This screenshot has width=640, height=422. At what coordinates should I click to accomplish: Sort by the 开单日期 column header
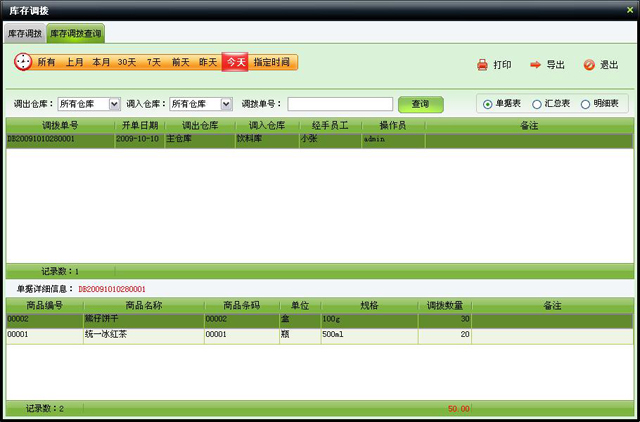(x=140, y=126)
